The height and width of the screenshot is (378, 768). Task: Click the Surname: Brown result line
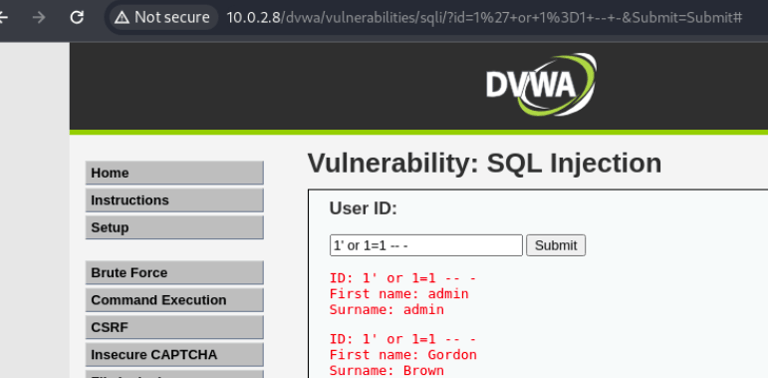click(387, 371)
